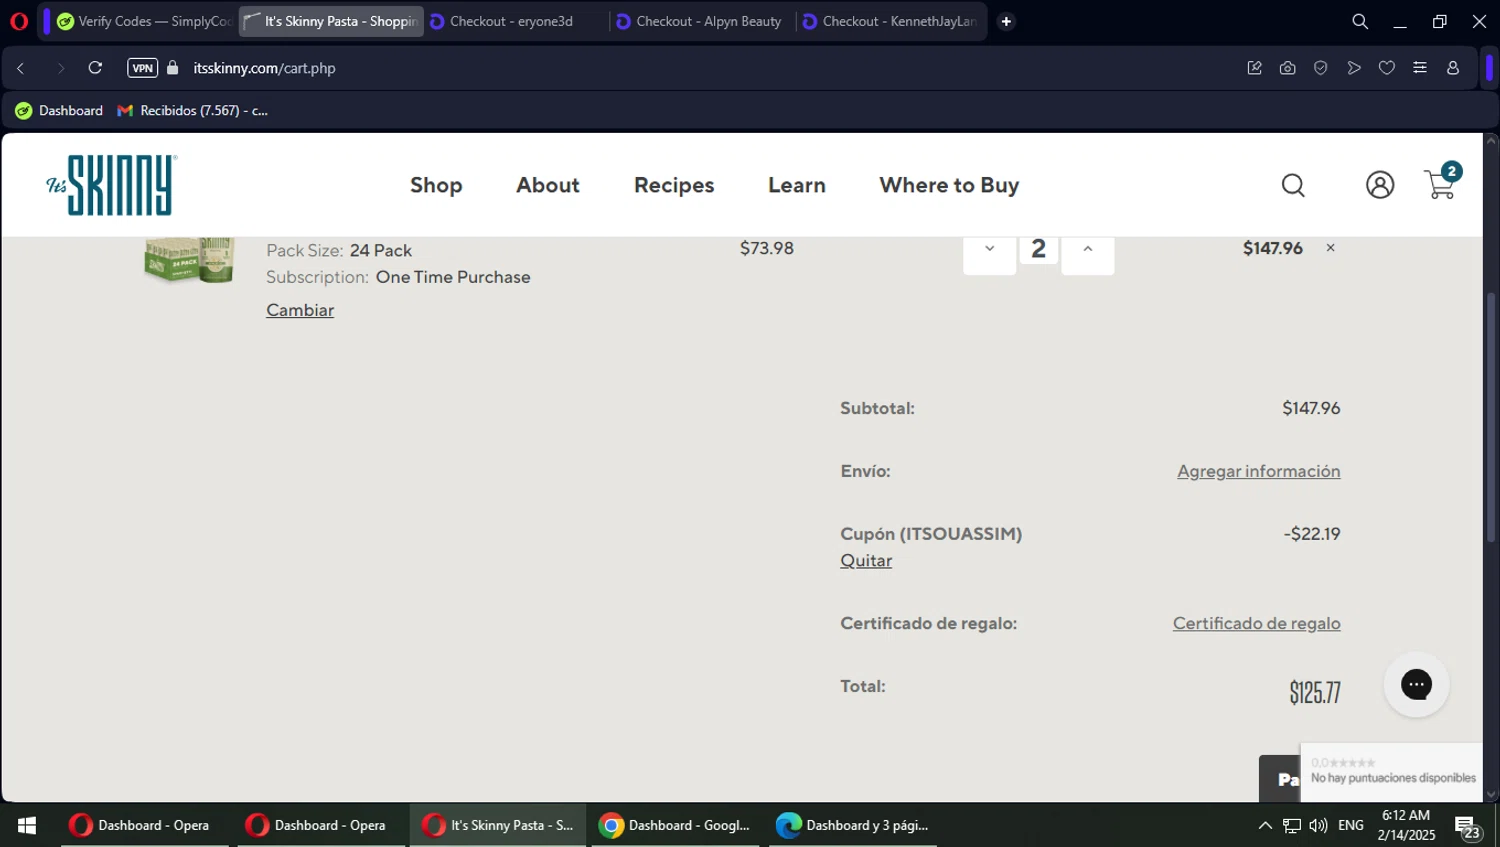The height and width of the screenshot is (847, 1500).
Task: Click the quantity field showing 2
Action: [1038, 249]
